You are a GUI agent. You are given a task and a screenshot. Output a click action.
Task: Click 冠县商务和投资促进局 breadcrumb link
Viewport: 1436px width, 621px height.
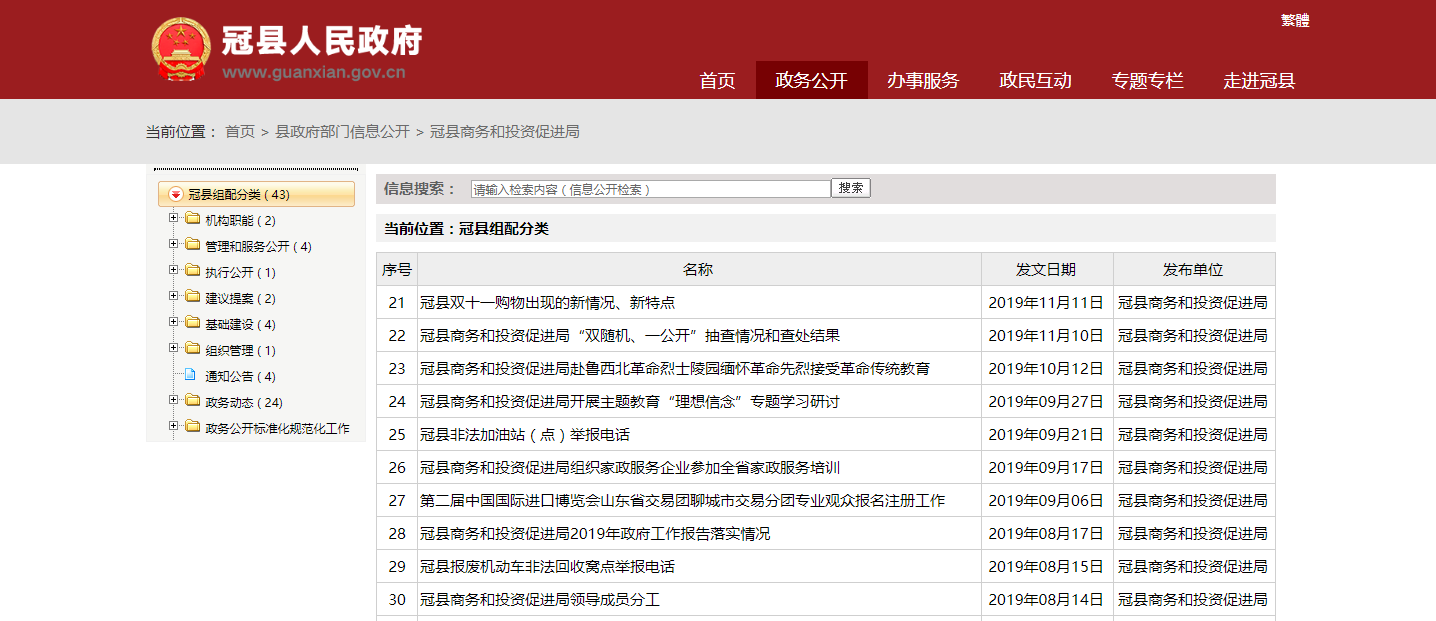pos(505,132)
